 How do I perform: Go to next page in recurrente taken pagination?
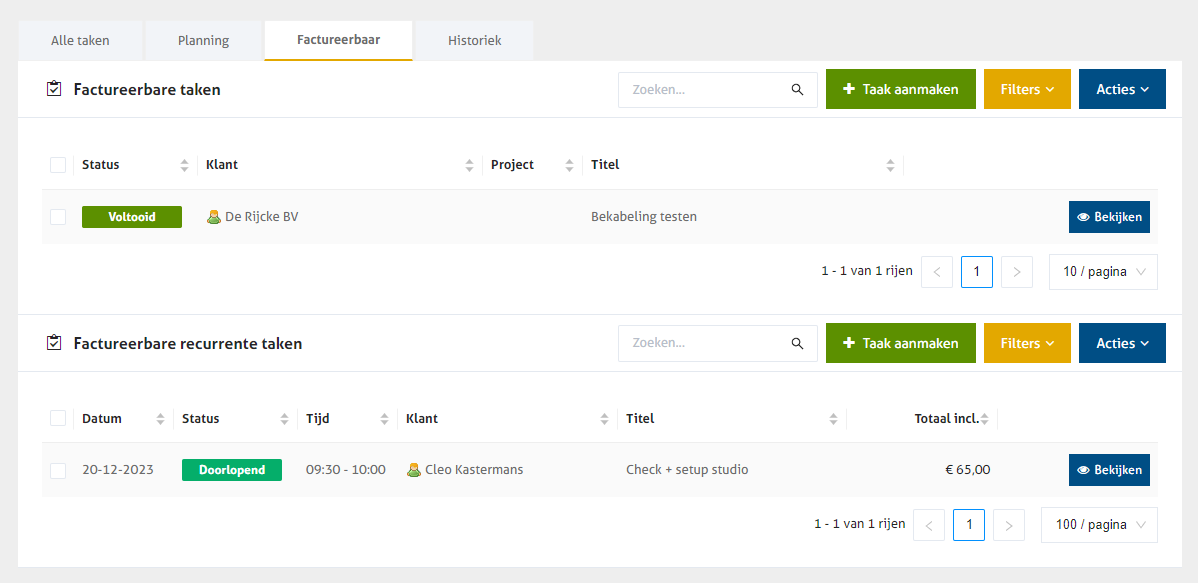(x=1009, y=525)
